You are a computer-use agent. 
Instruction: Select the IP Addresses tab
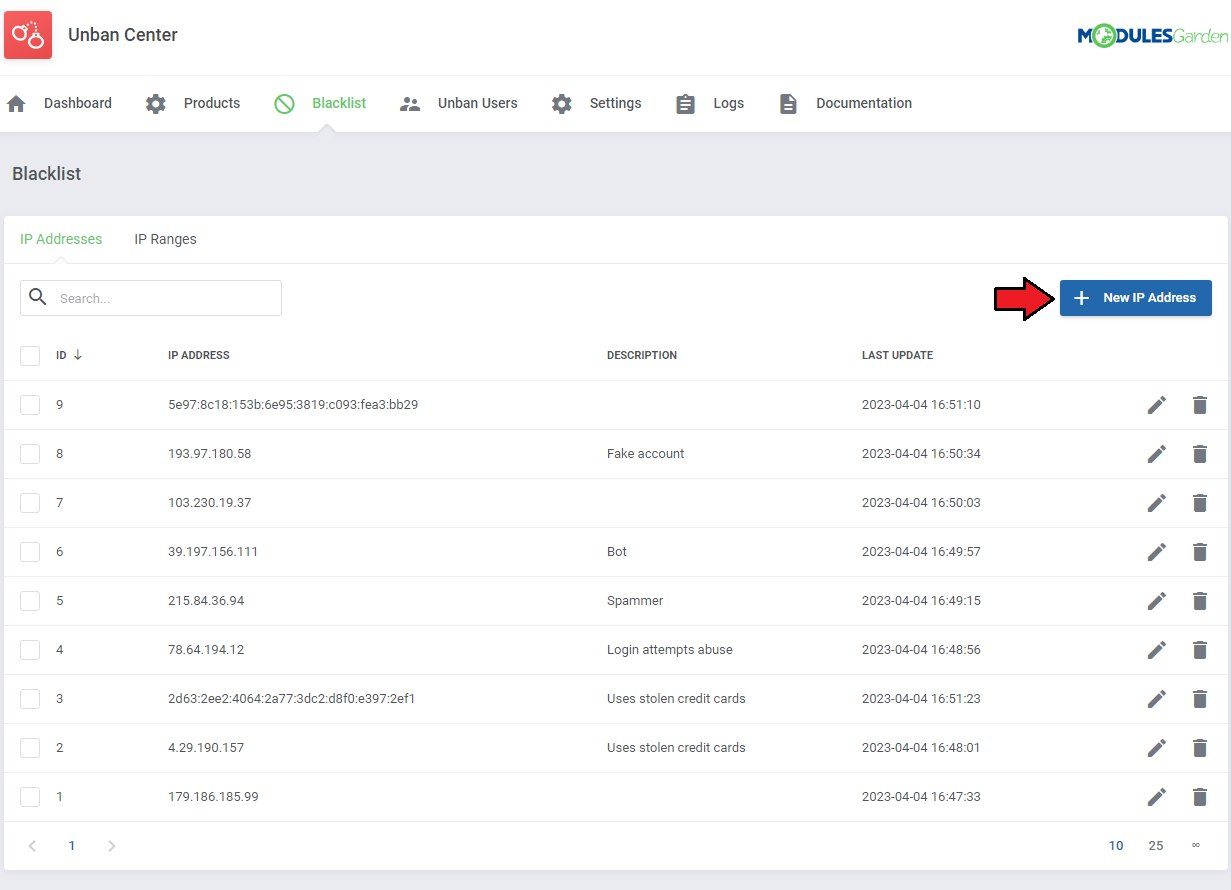click(61, 239)
